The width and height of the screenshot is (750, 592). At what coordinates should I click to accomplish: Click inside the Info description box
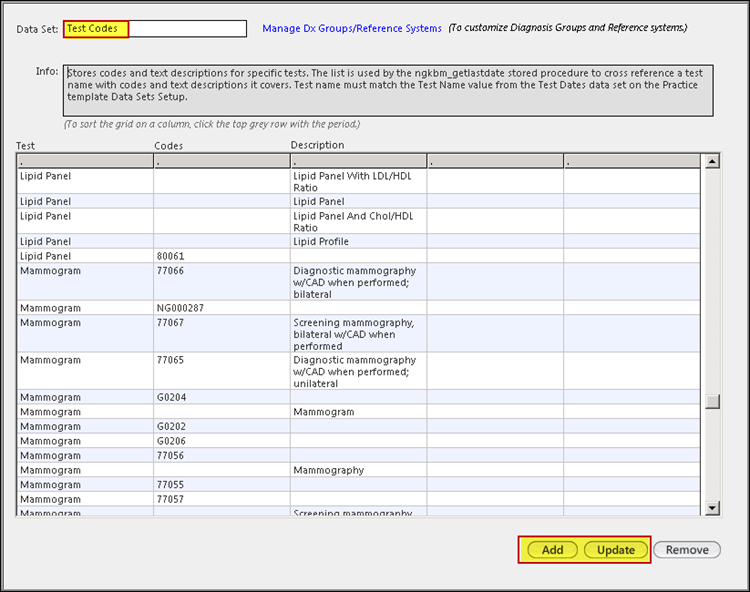click(x=388, y=90)
